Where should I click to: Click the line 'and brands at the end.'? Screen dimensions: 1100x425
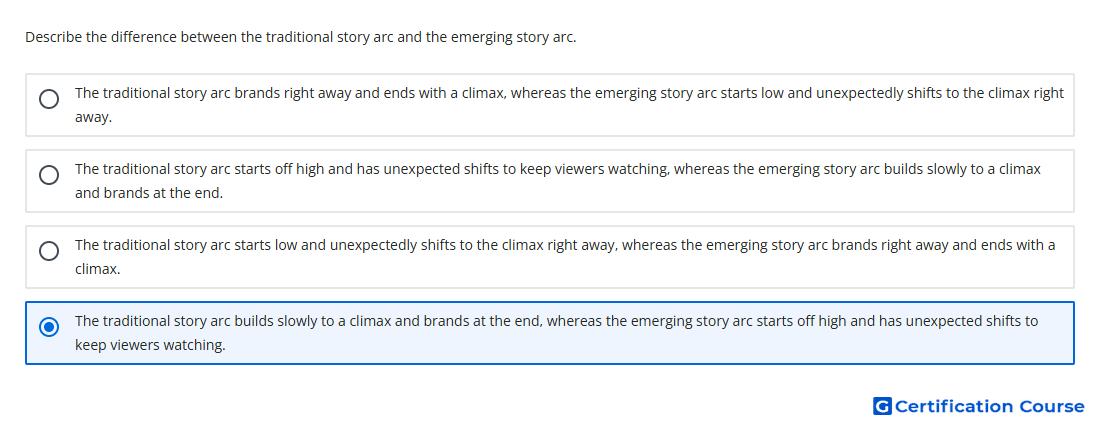pyautogui.click(x=149, y=193)
